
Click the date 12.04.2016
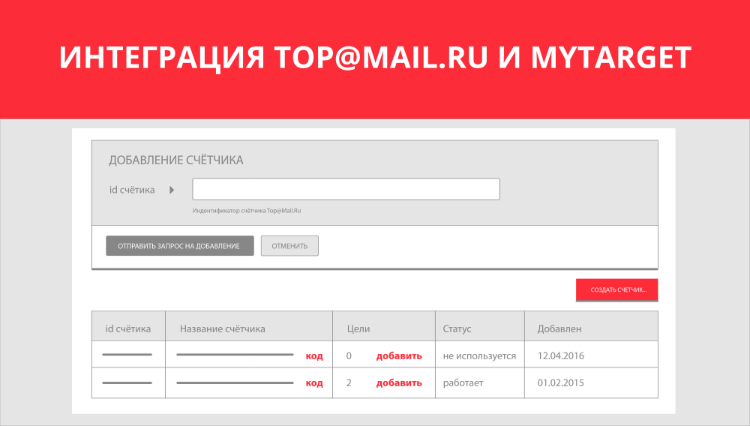[x=561, y=356]
